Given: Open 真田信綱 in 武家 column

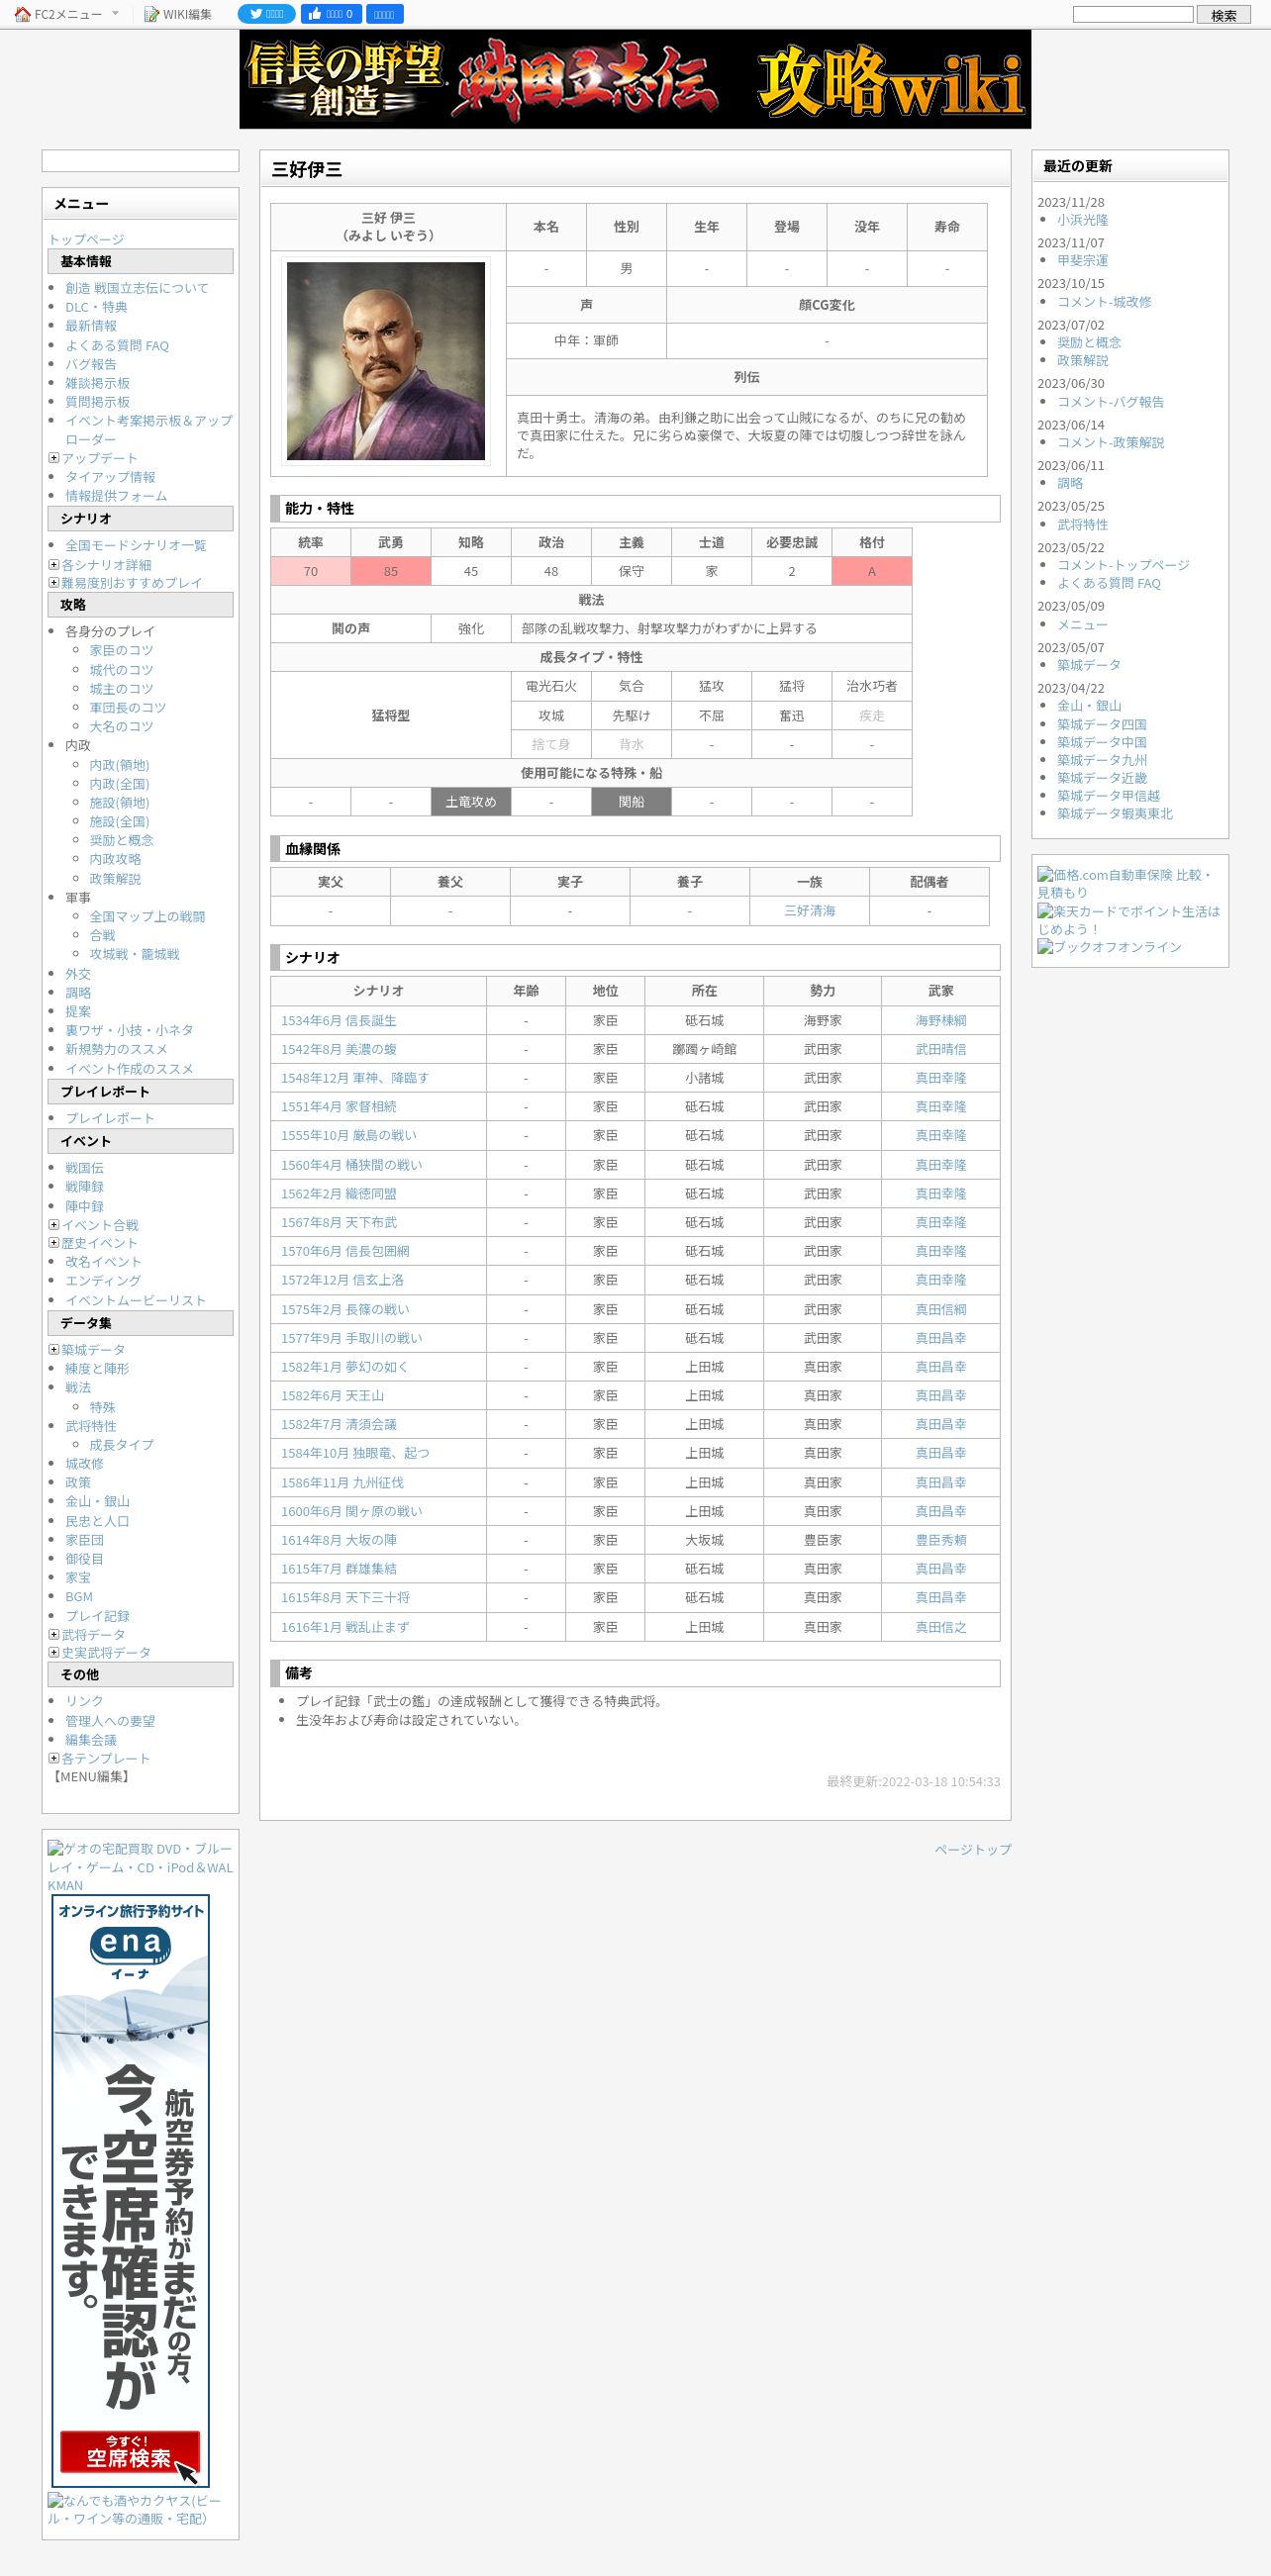Looking at the screenshot, I should tap(941, 1309).
